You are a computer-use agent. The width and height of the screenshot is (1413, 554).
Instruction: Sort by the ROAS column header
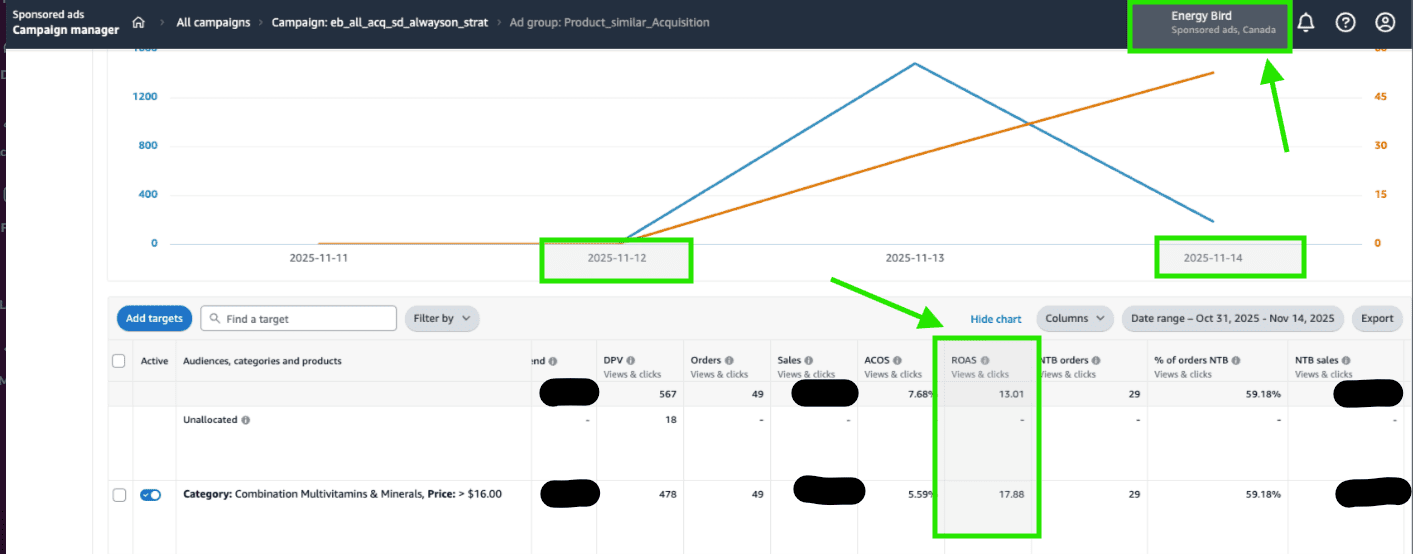964,361
